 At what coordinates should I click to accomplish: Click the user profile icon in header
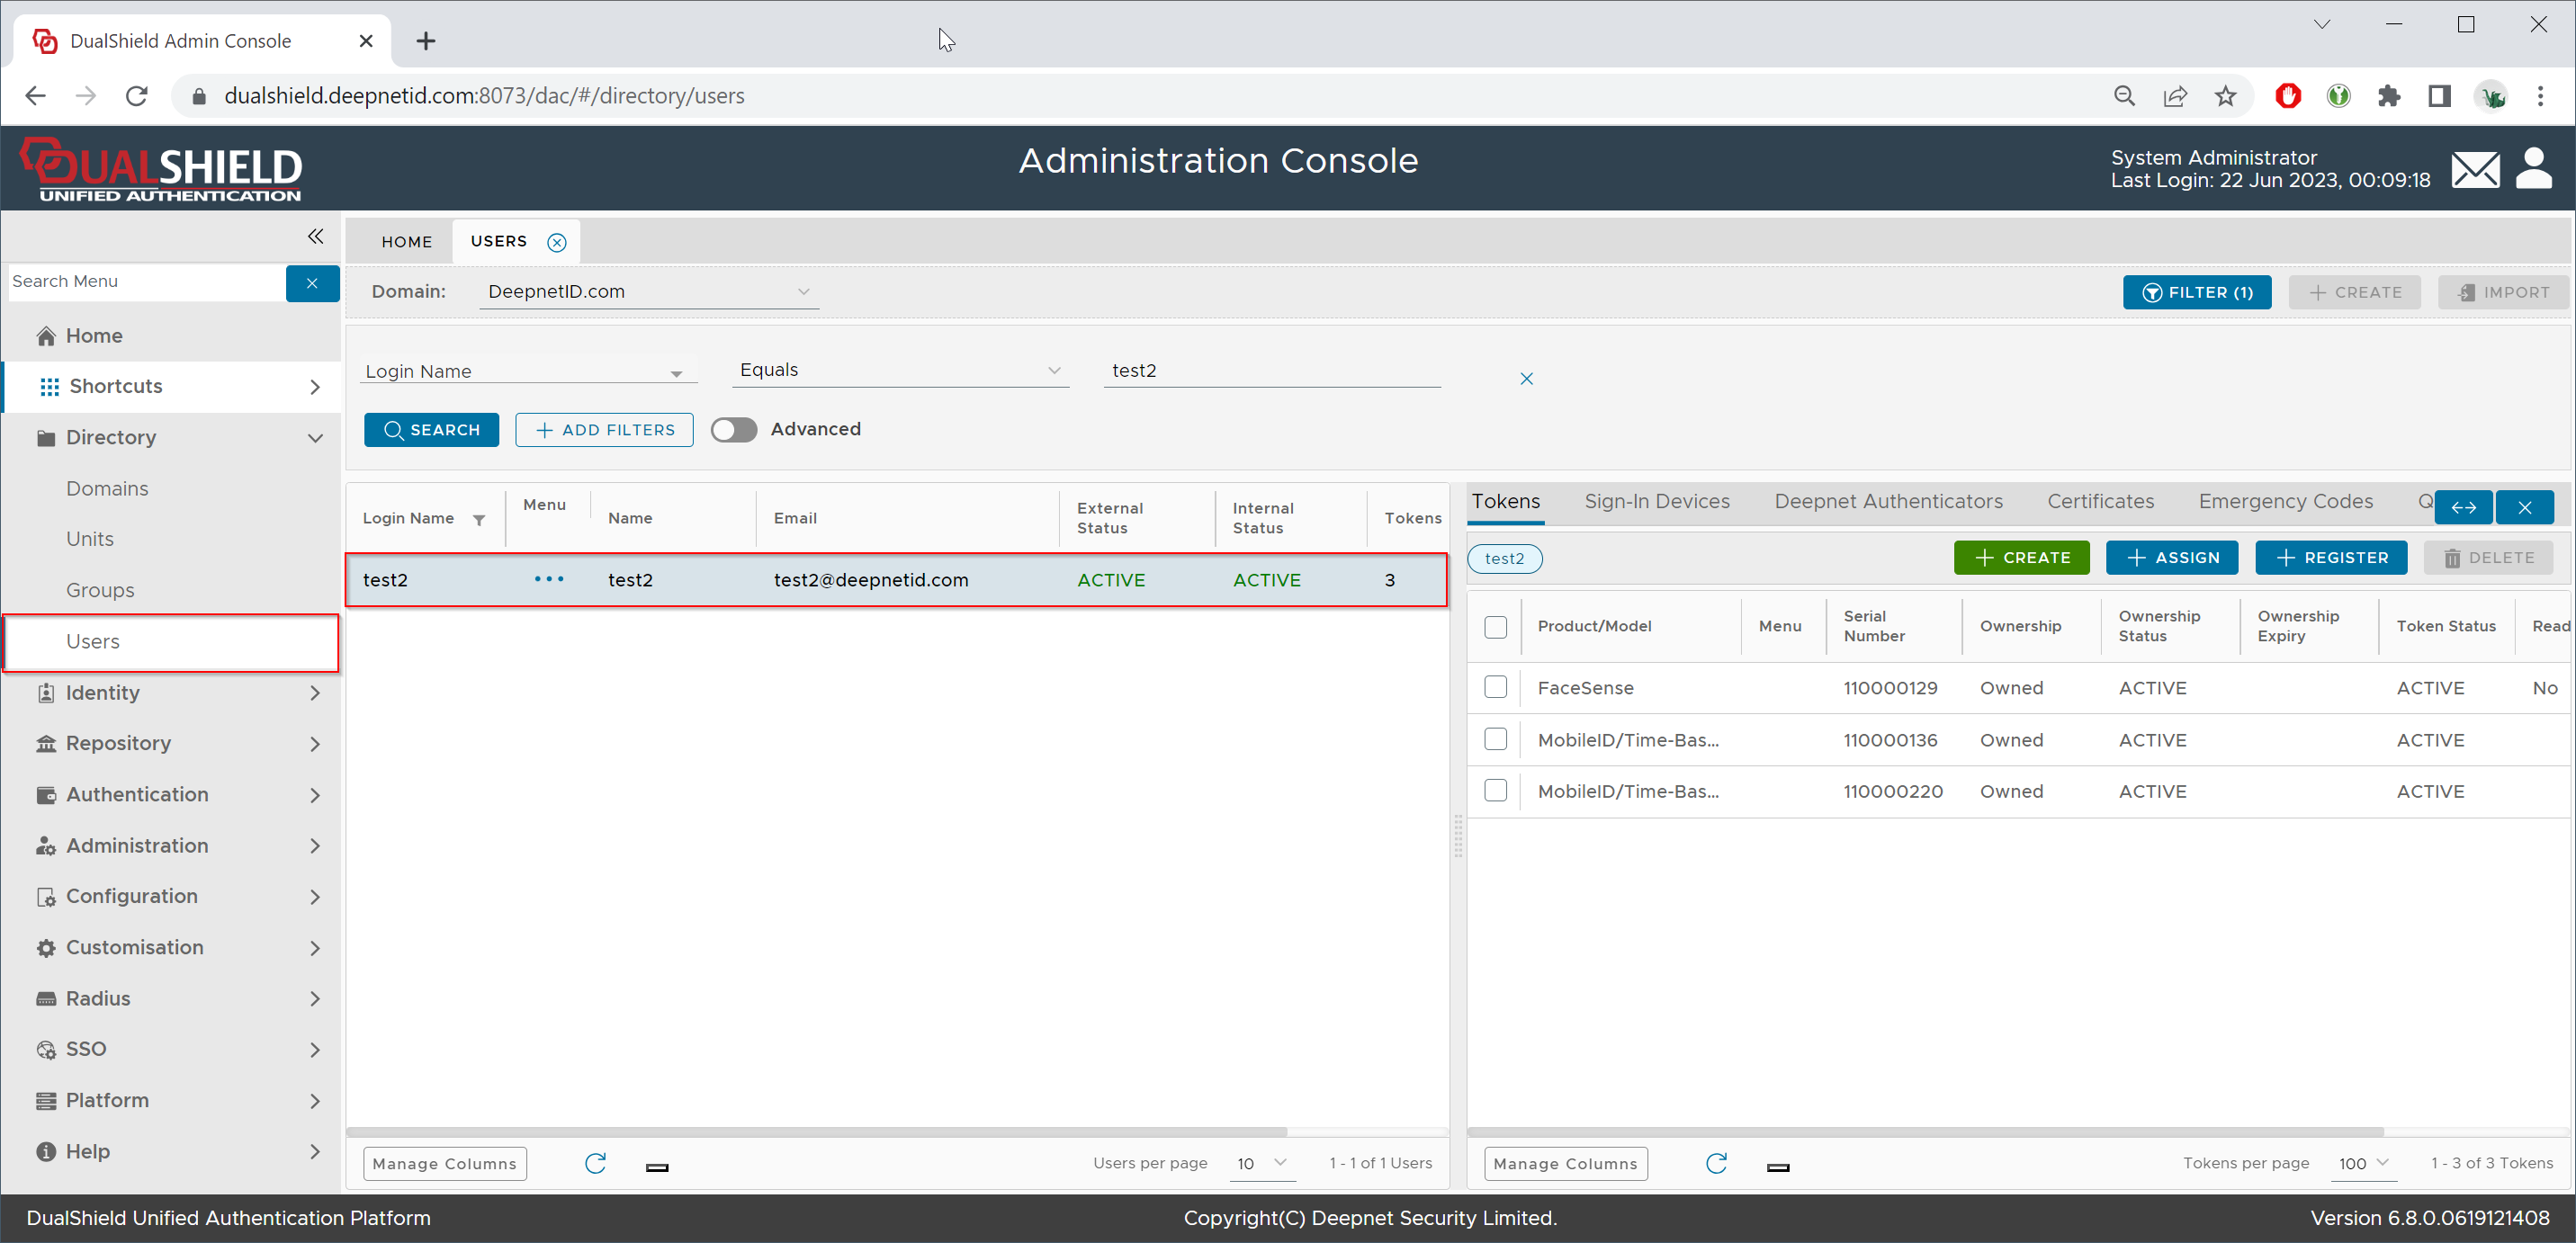pos(2533,168)
